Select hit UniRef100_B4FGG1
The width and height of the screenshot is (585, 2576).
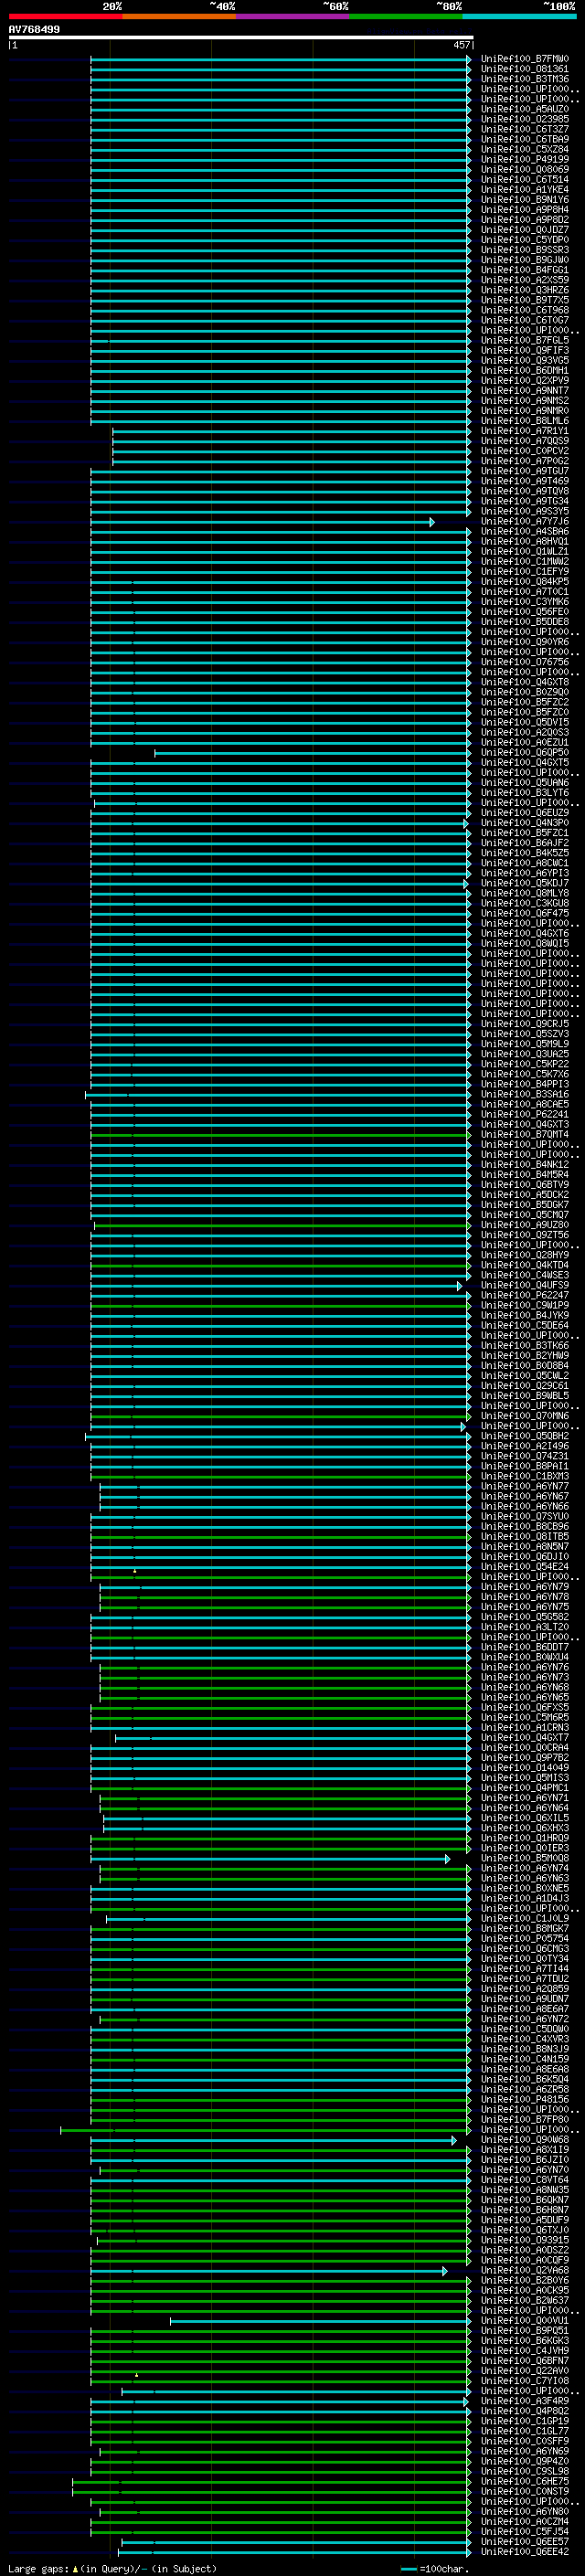(x=525, y=270)
